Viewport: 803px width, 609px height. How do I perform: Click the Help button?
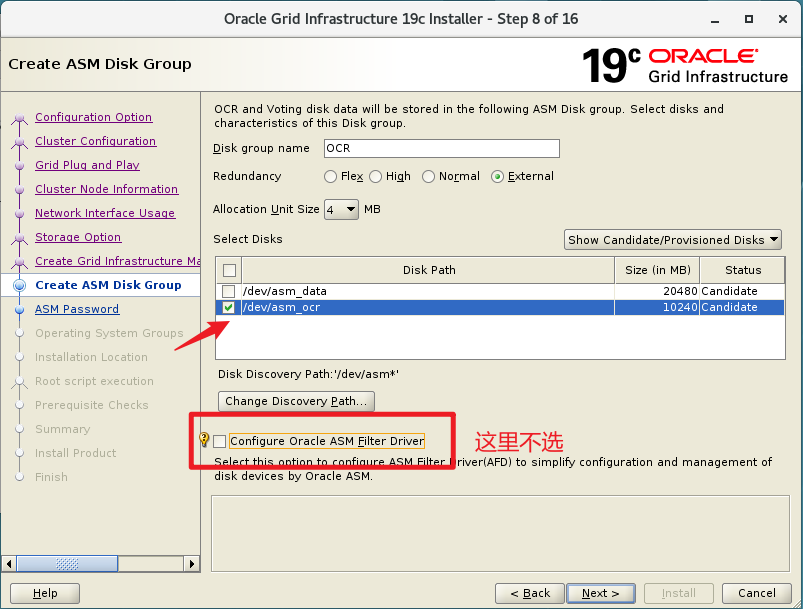pyautogui.click(x=45, y=593)
